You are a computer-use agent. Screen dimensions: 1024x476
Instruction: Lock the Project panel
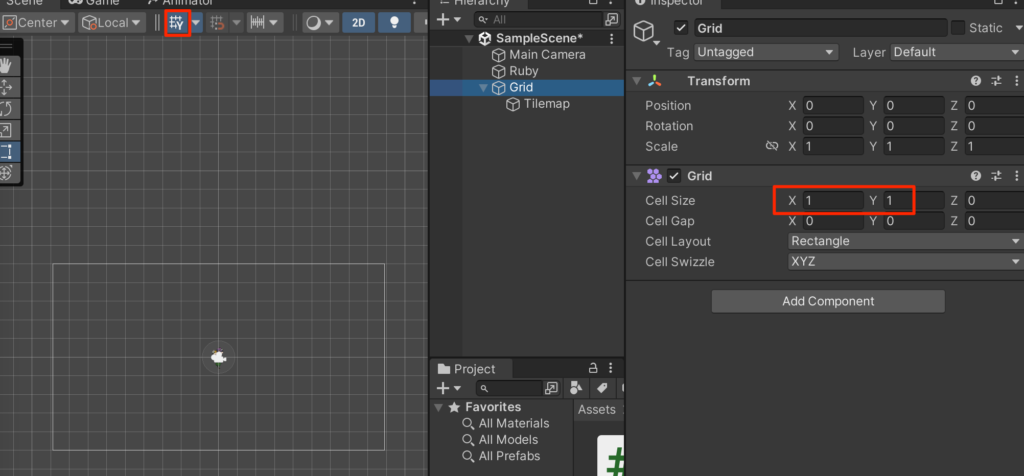pyautogui.click(x=593, y=368)
